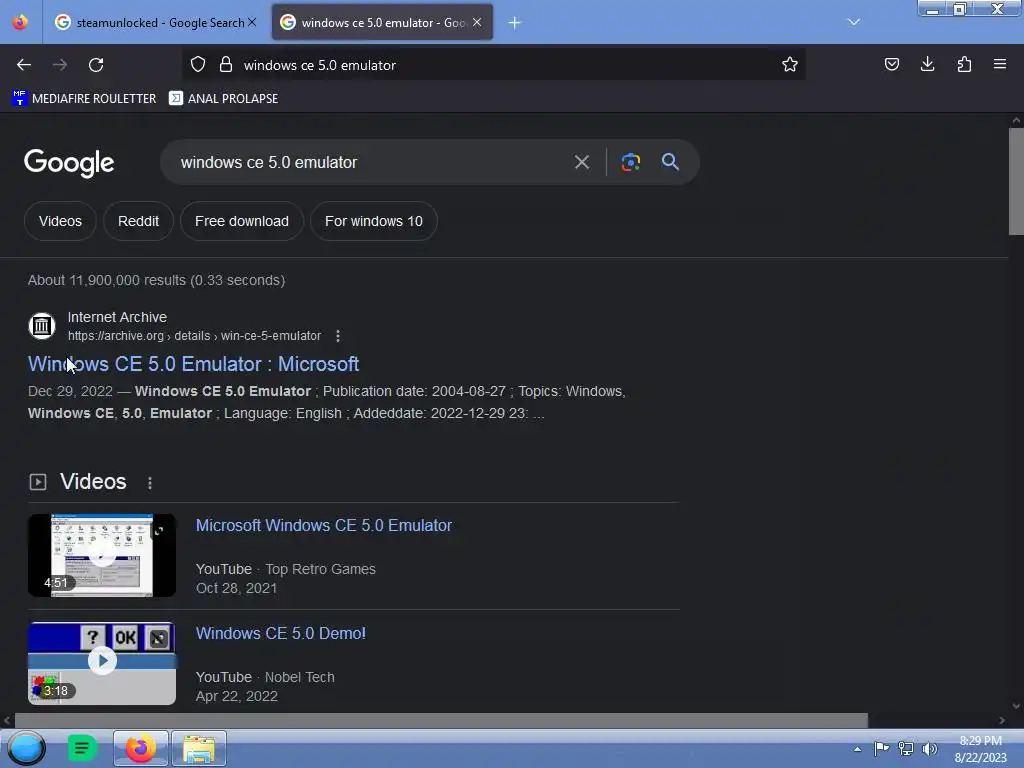The width and height of the screenshot is (1024, 768).
Task: Play the 3:18 video thumbnail
Action: [102, 664]
